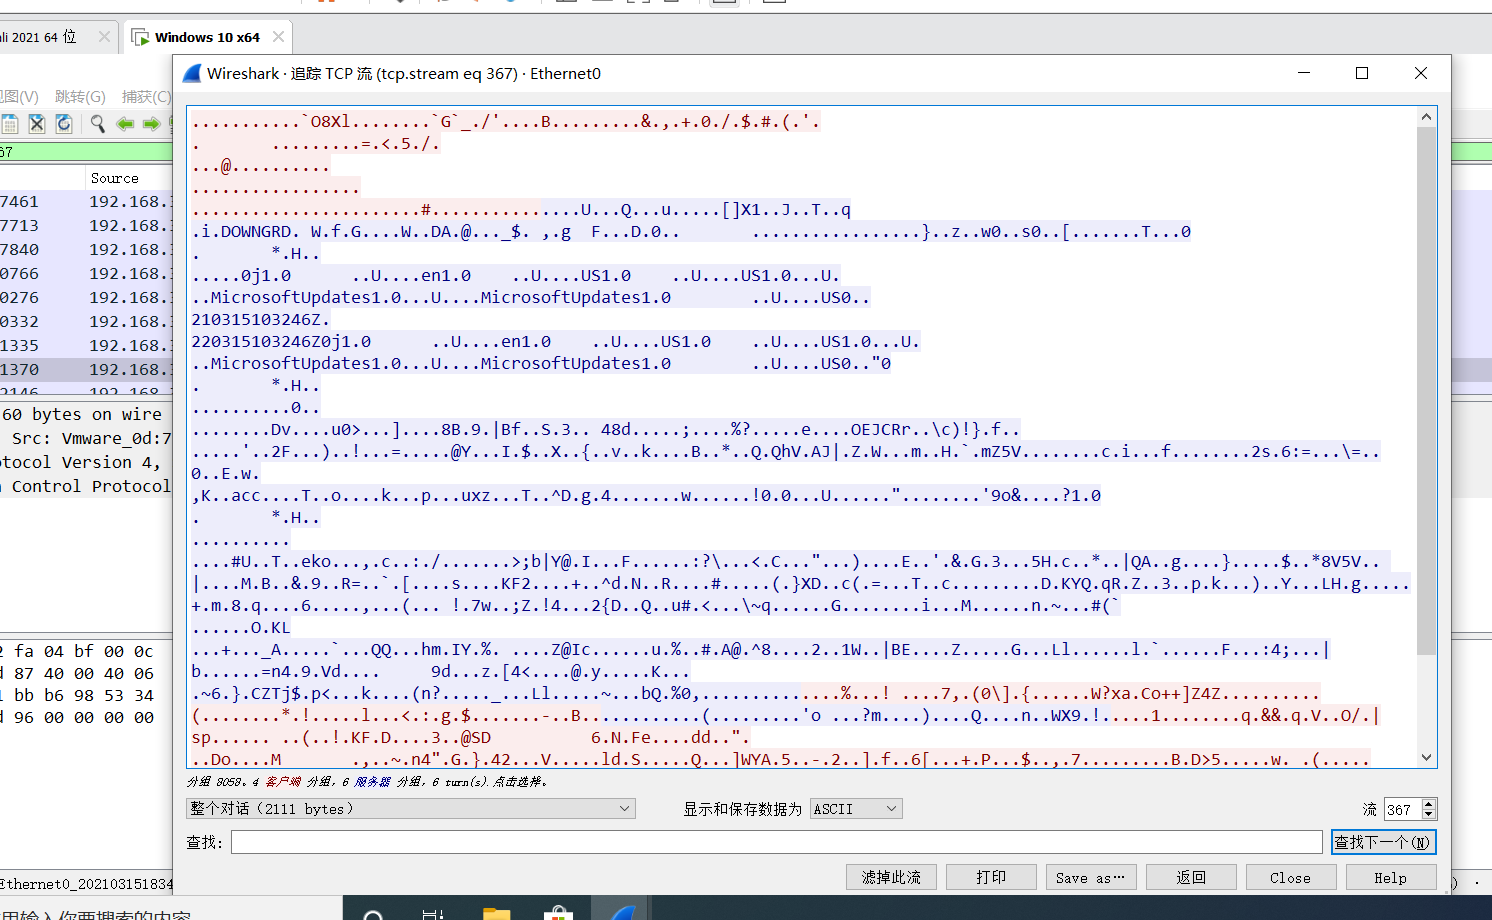Click the Wireshark fin icon in dialog title
The width and height of the screenshot is (1492, 920).
pos(192,73)
